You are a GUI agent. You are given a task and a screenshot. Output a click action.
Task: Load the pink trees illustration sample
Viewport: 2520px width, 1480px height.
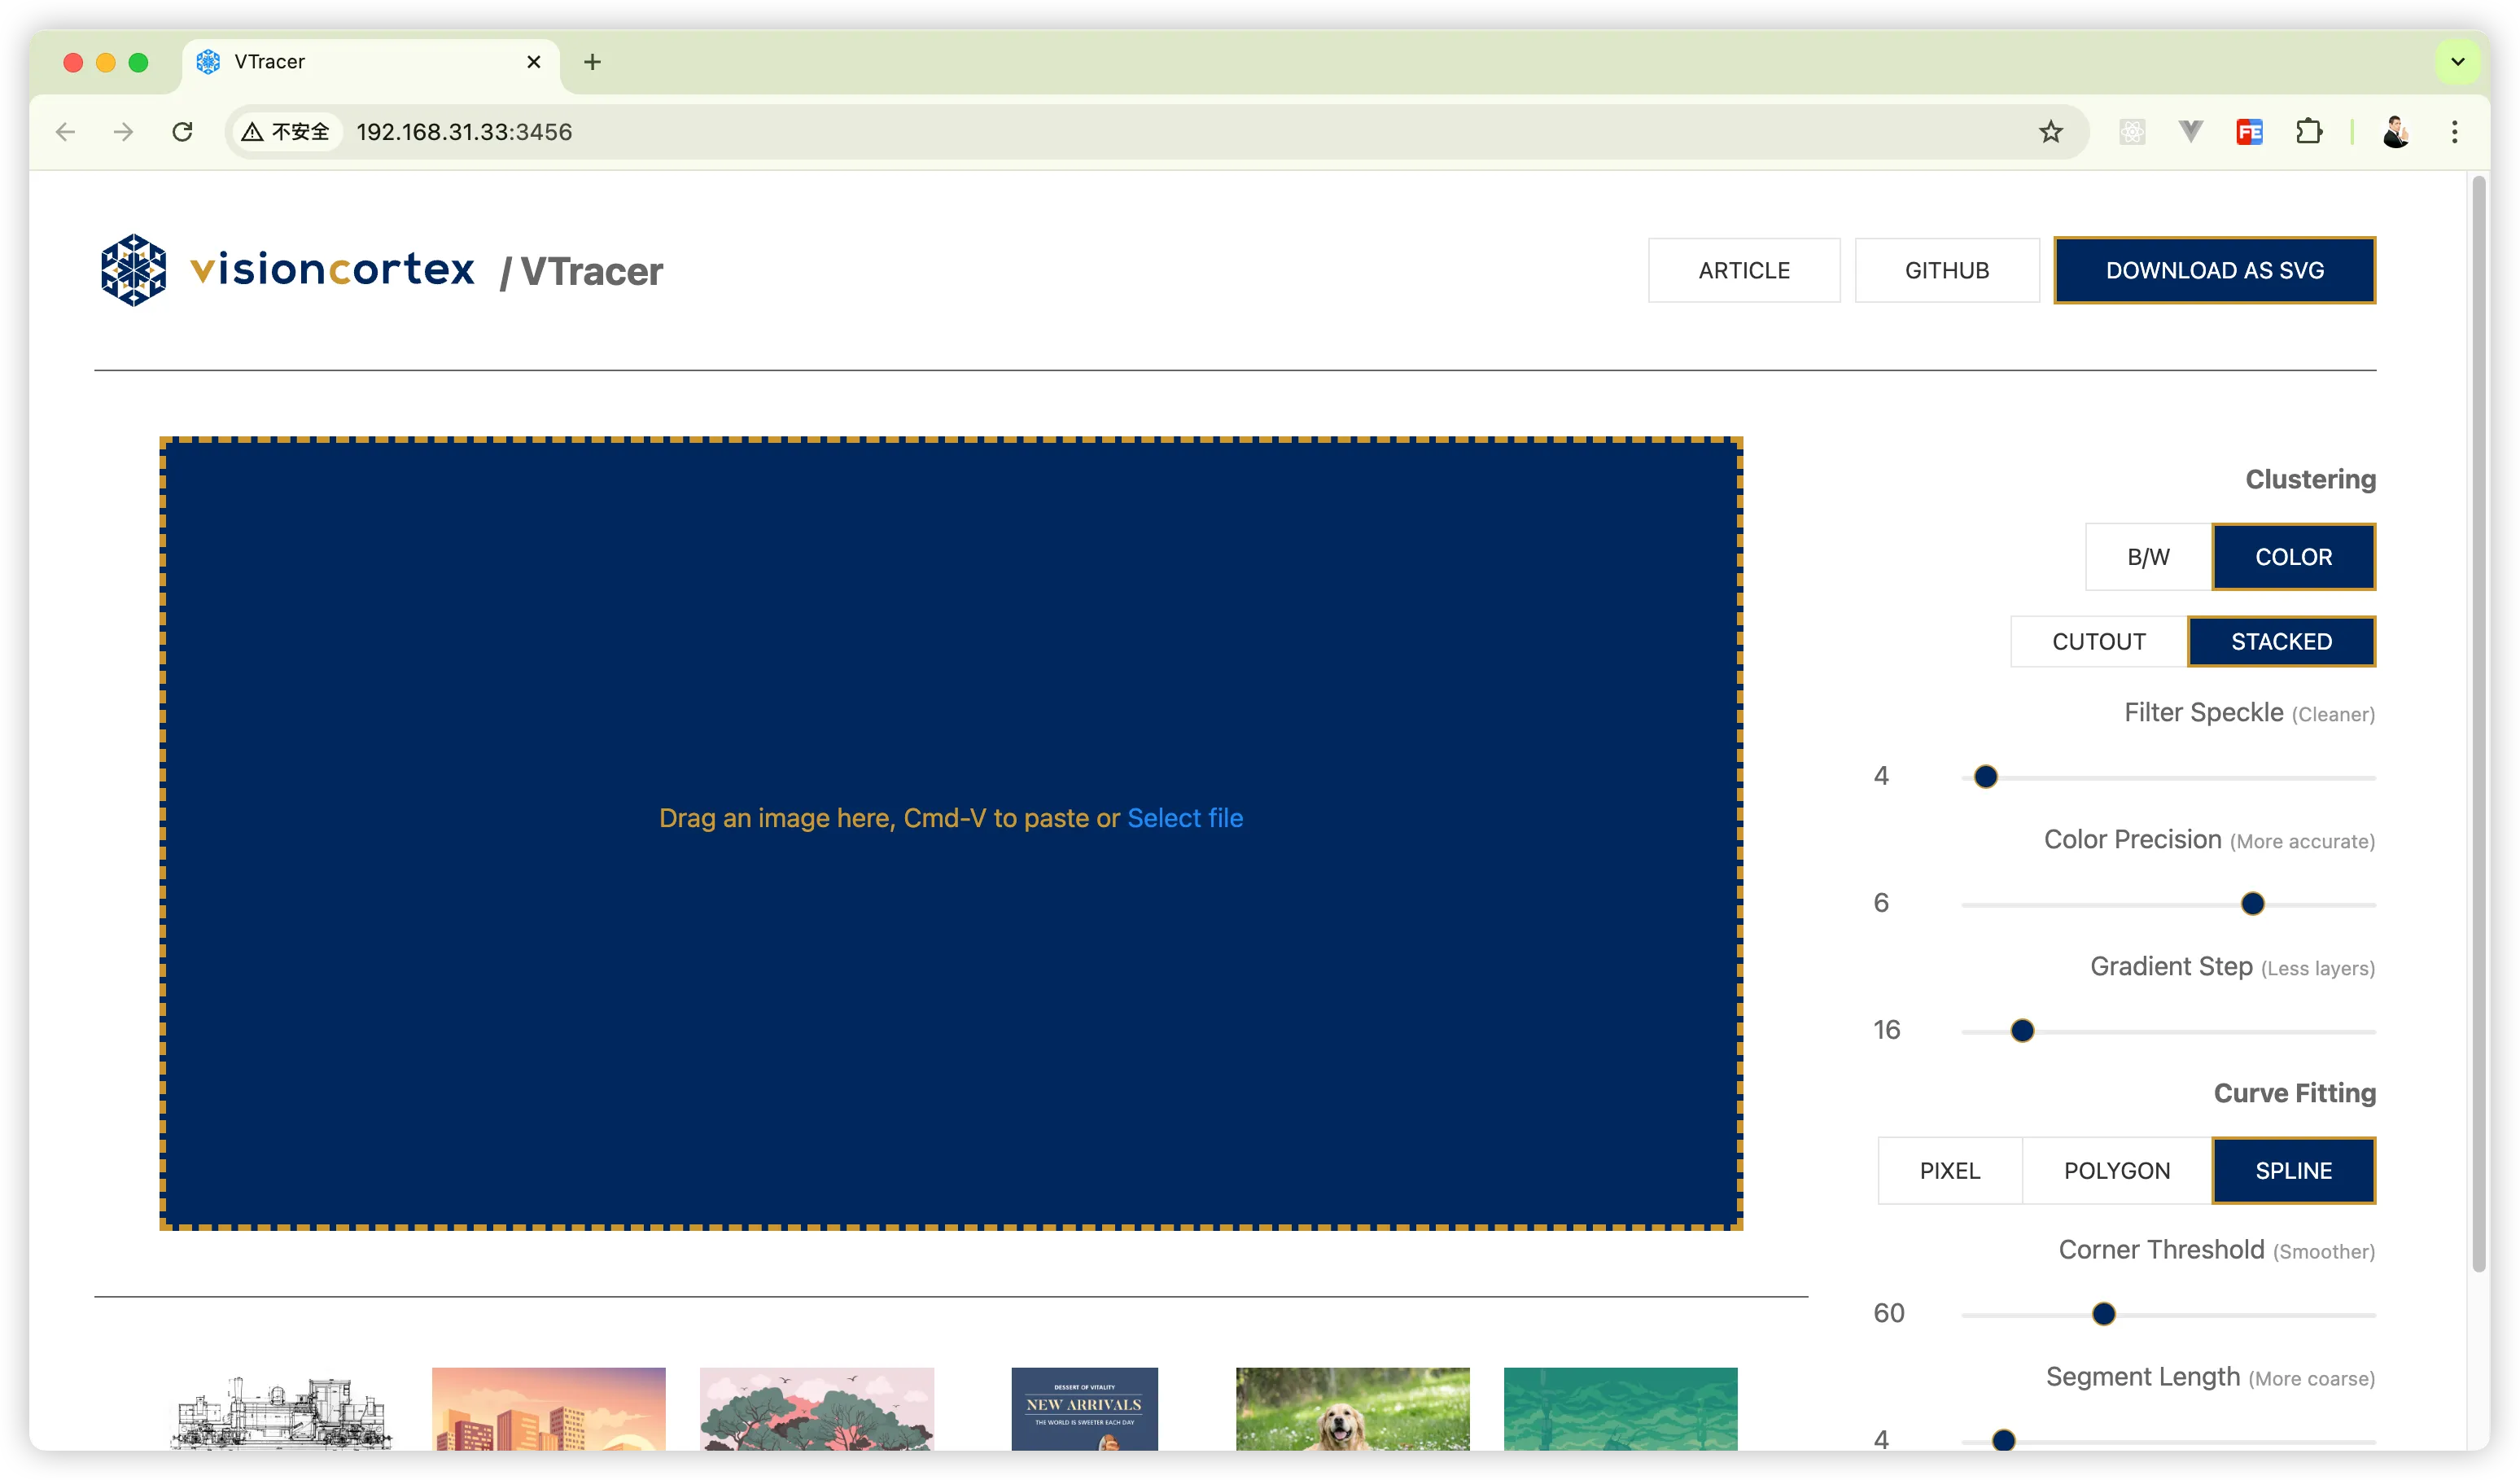coord(817,1409)
